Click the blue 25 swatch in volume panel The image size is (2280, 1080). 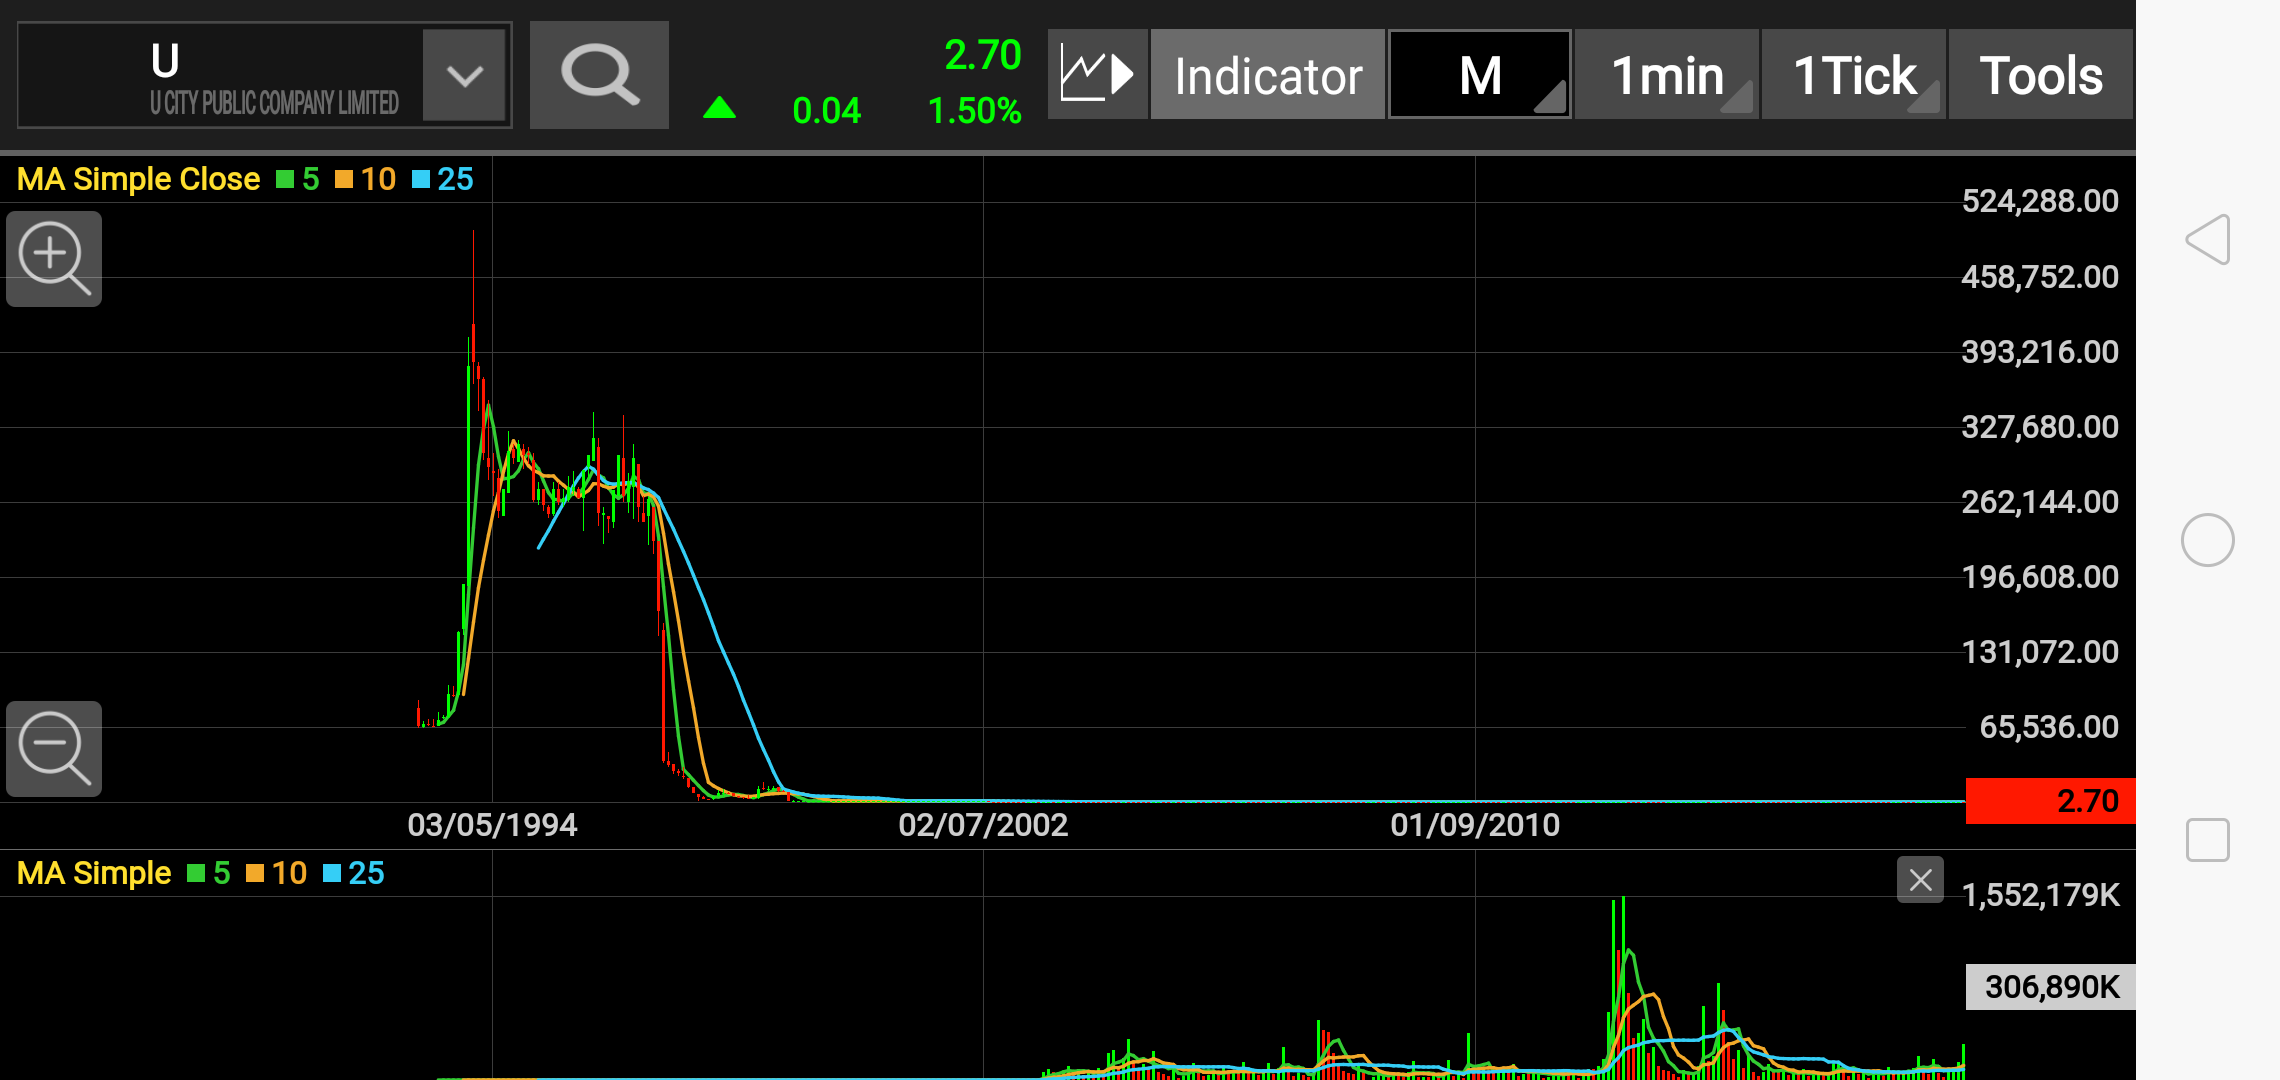[x=332, y=873]
